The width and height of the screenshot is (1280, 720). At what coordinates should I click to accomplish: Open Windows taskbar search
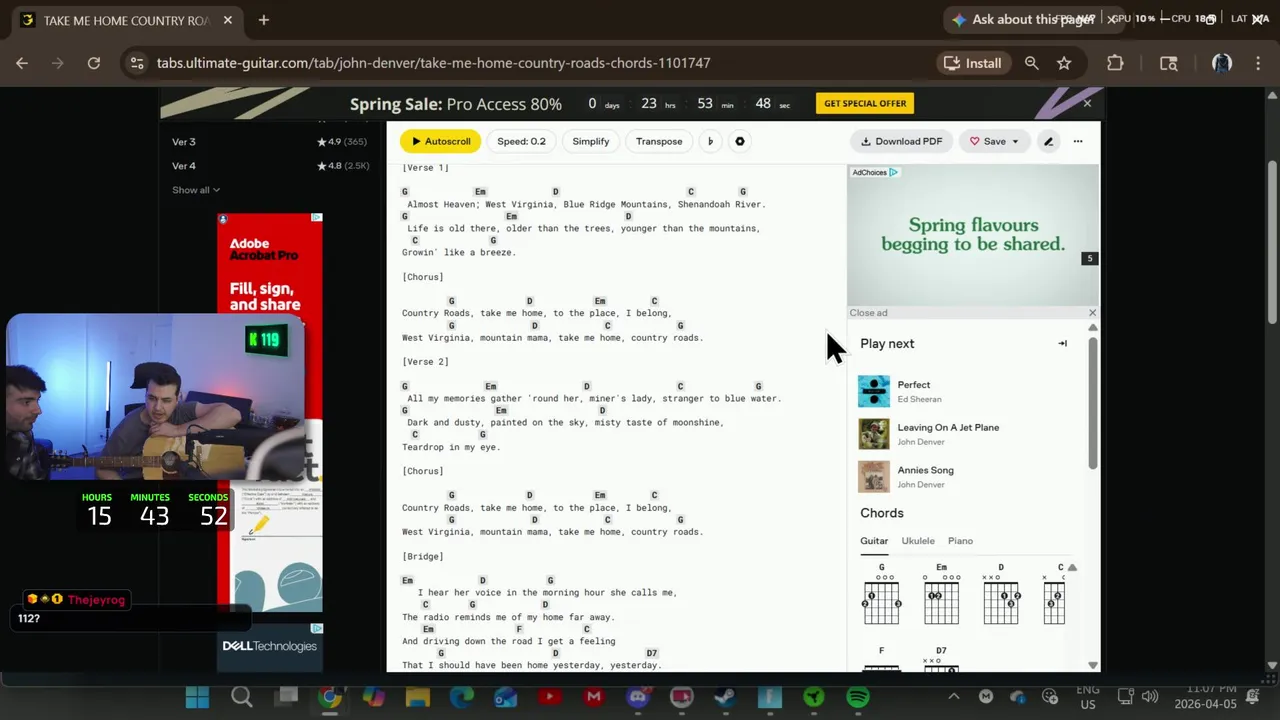pyautogui.click(x=241, y=697)
